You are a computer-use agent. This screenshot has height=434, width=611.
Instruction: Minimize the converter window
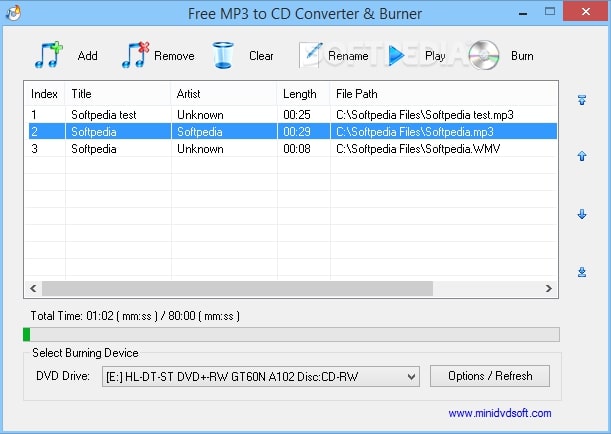(523, 13)
